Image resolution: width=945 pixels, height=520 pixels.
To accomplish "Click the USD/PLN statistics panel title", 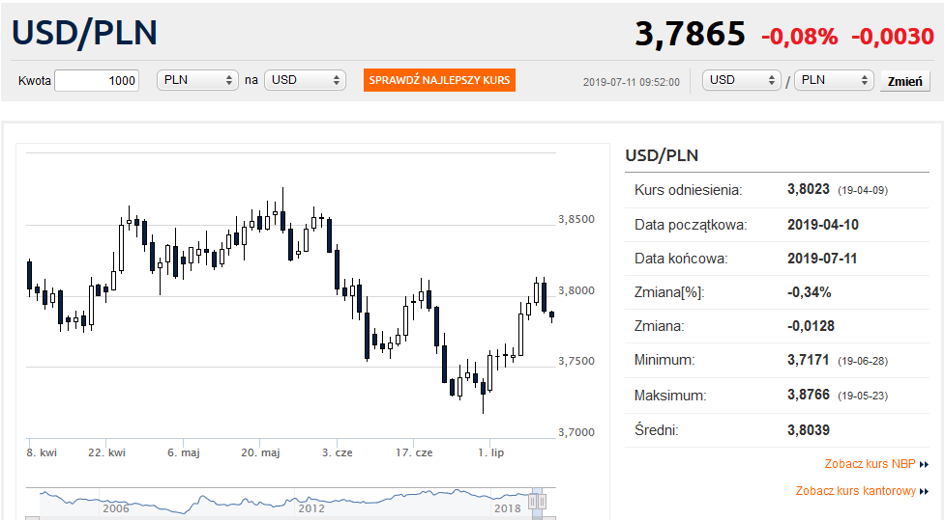I will [661, 155].
